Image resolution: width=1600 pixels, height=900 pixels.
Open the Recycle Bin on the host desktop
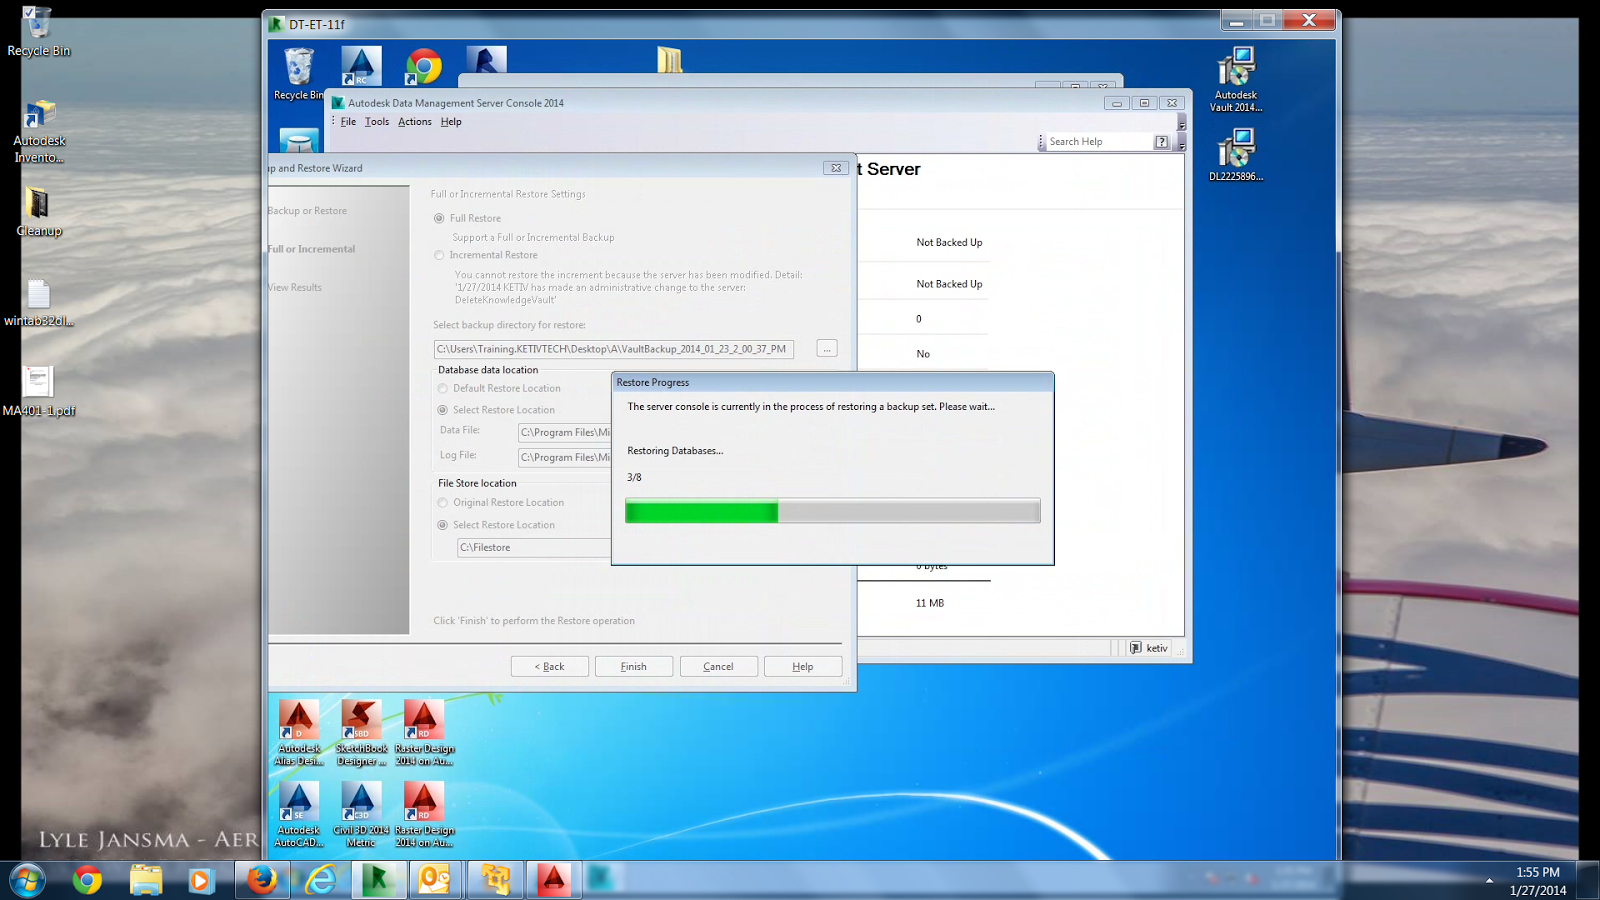tap(38, 30)
